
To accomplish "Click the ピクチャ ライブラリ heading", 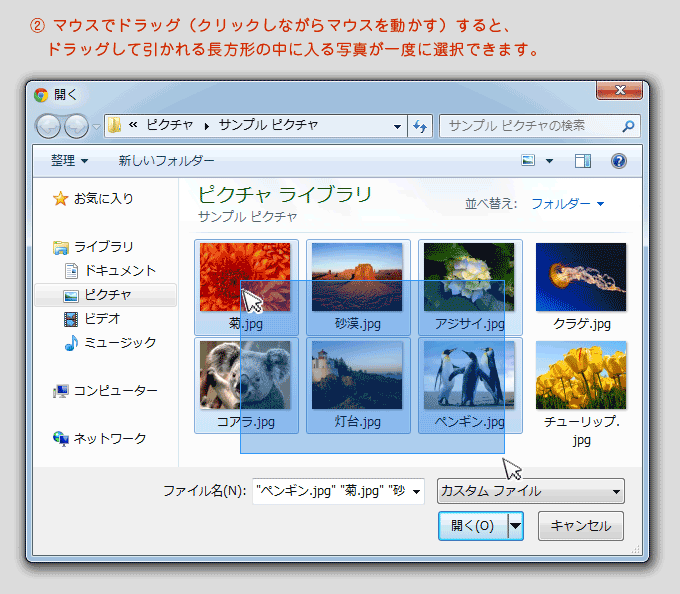I will [x=285, y=195].
